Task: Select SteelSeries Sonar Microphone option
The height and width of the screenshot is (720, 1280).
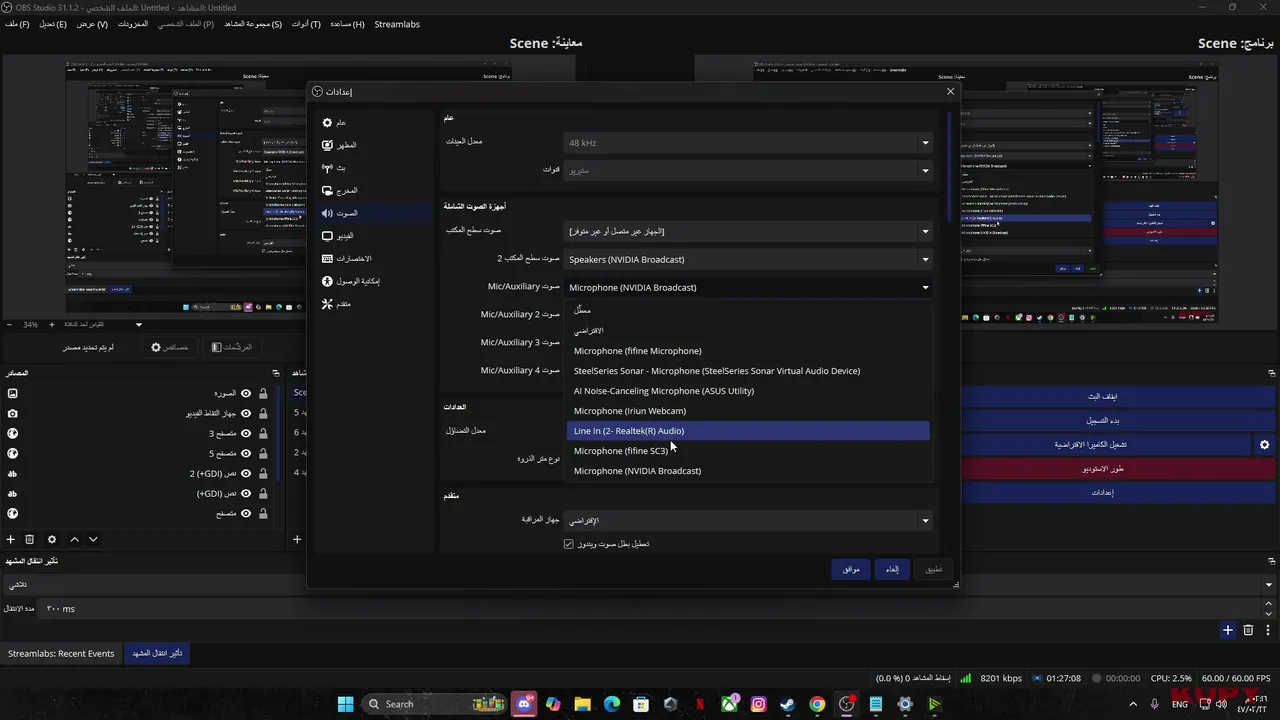Action: click(748, 371)
